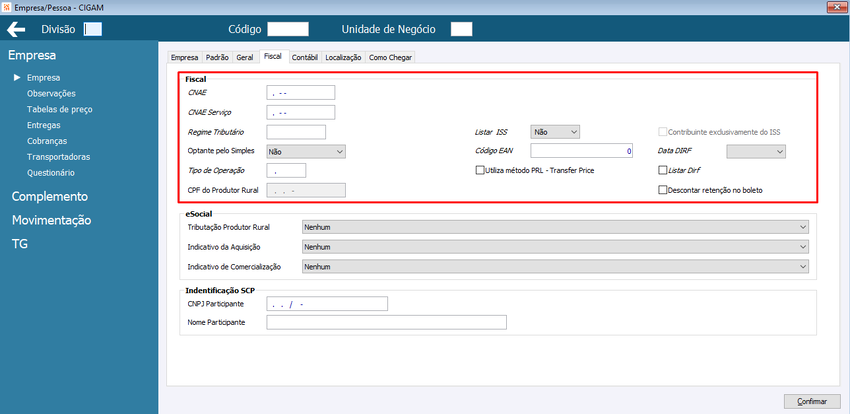
Task: Open the Localização tab
Action: 343,57
